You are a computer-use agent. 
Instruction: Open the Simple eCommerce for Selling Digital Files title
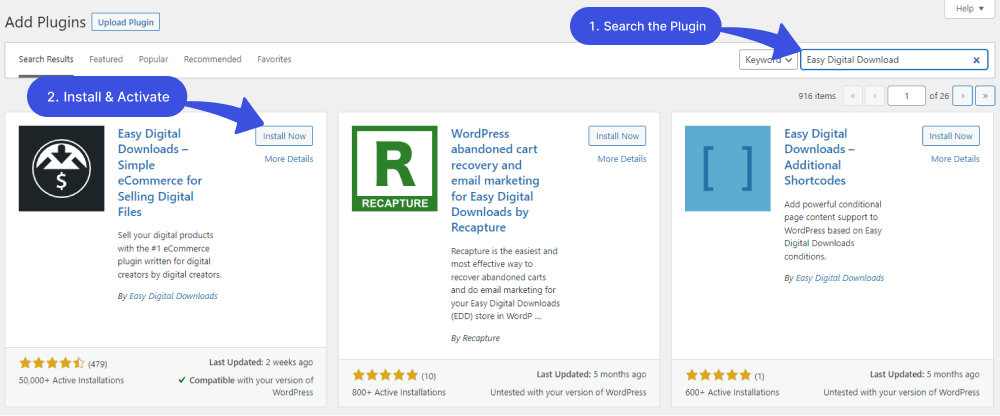pos(162,173)
